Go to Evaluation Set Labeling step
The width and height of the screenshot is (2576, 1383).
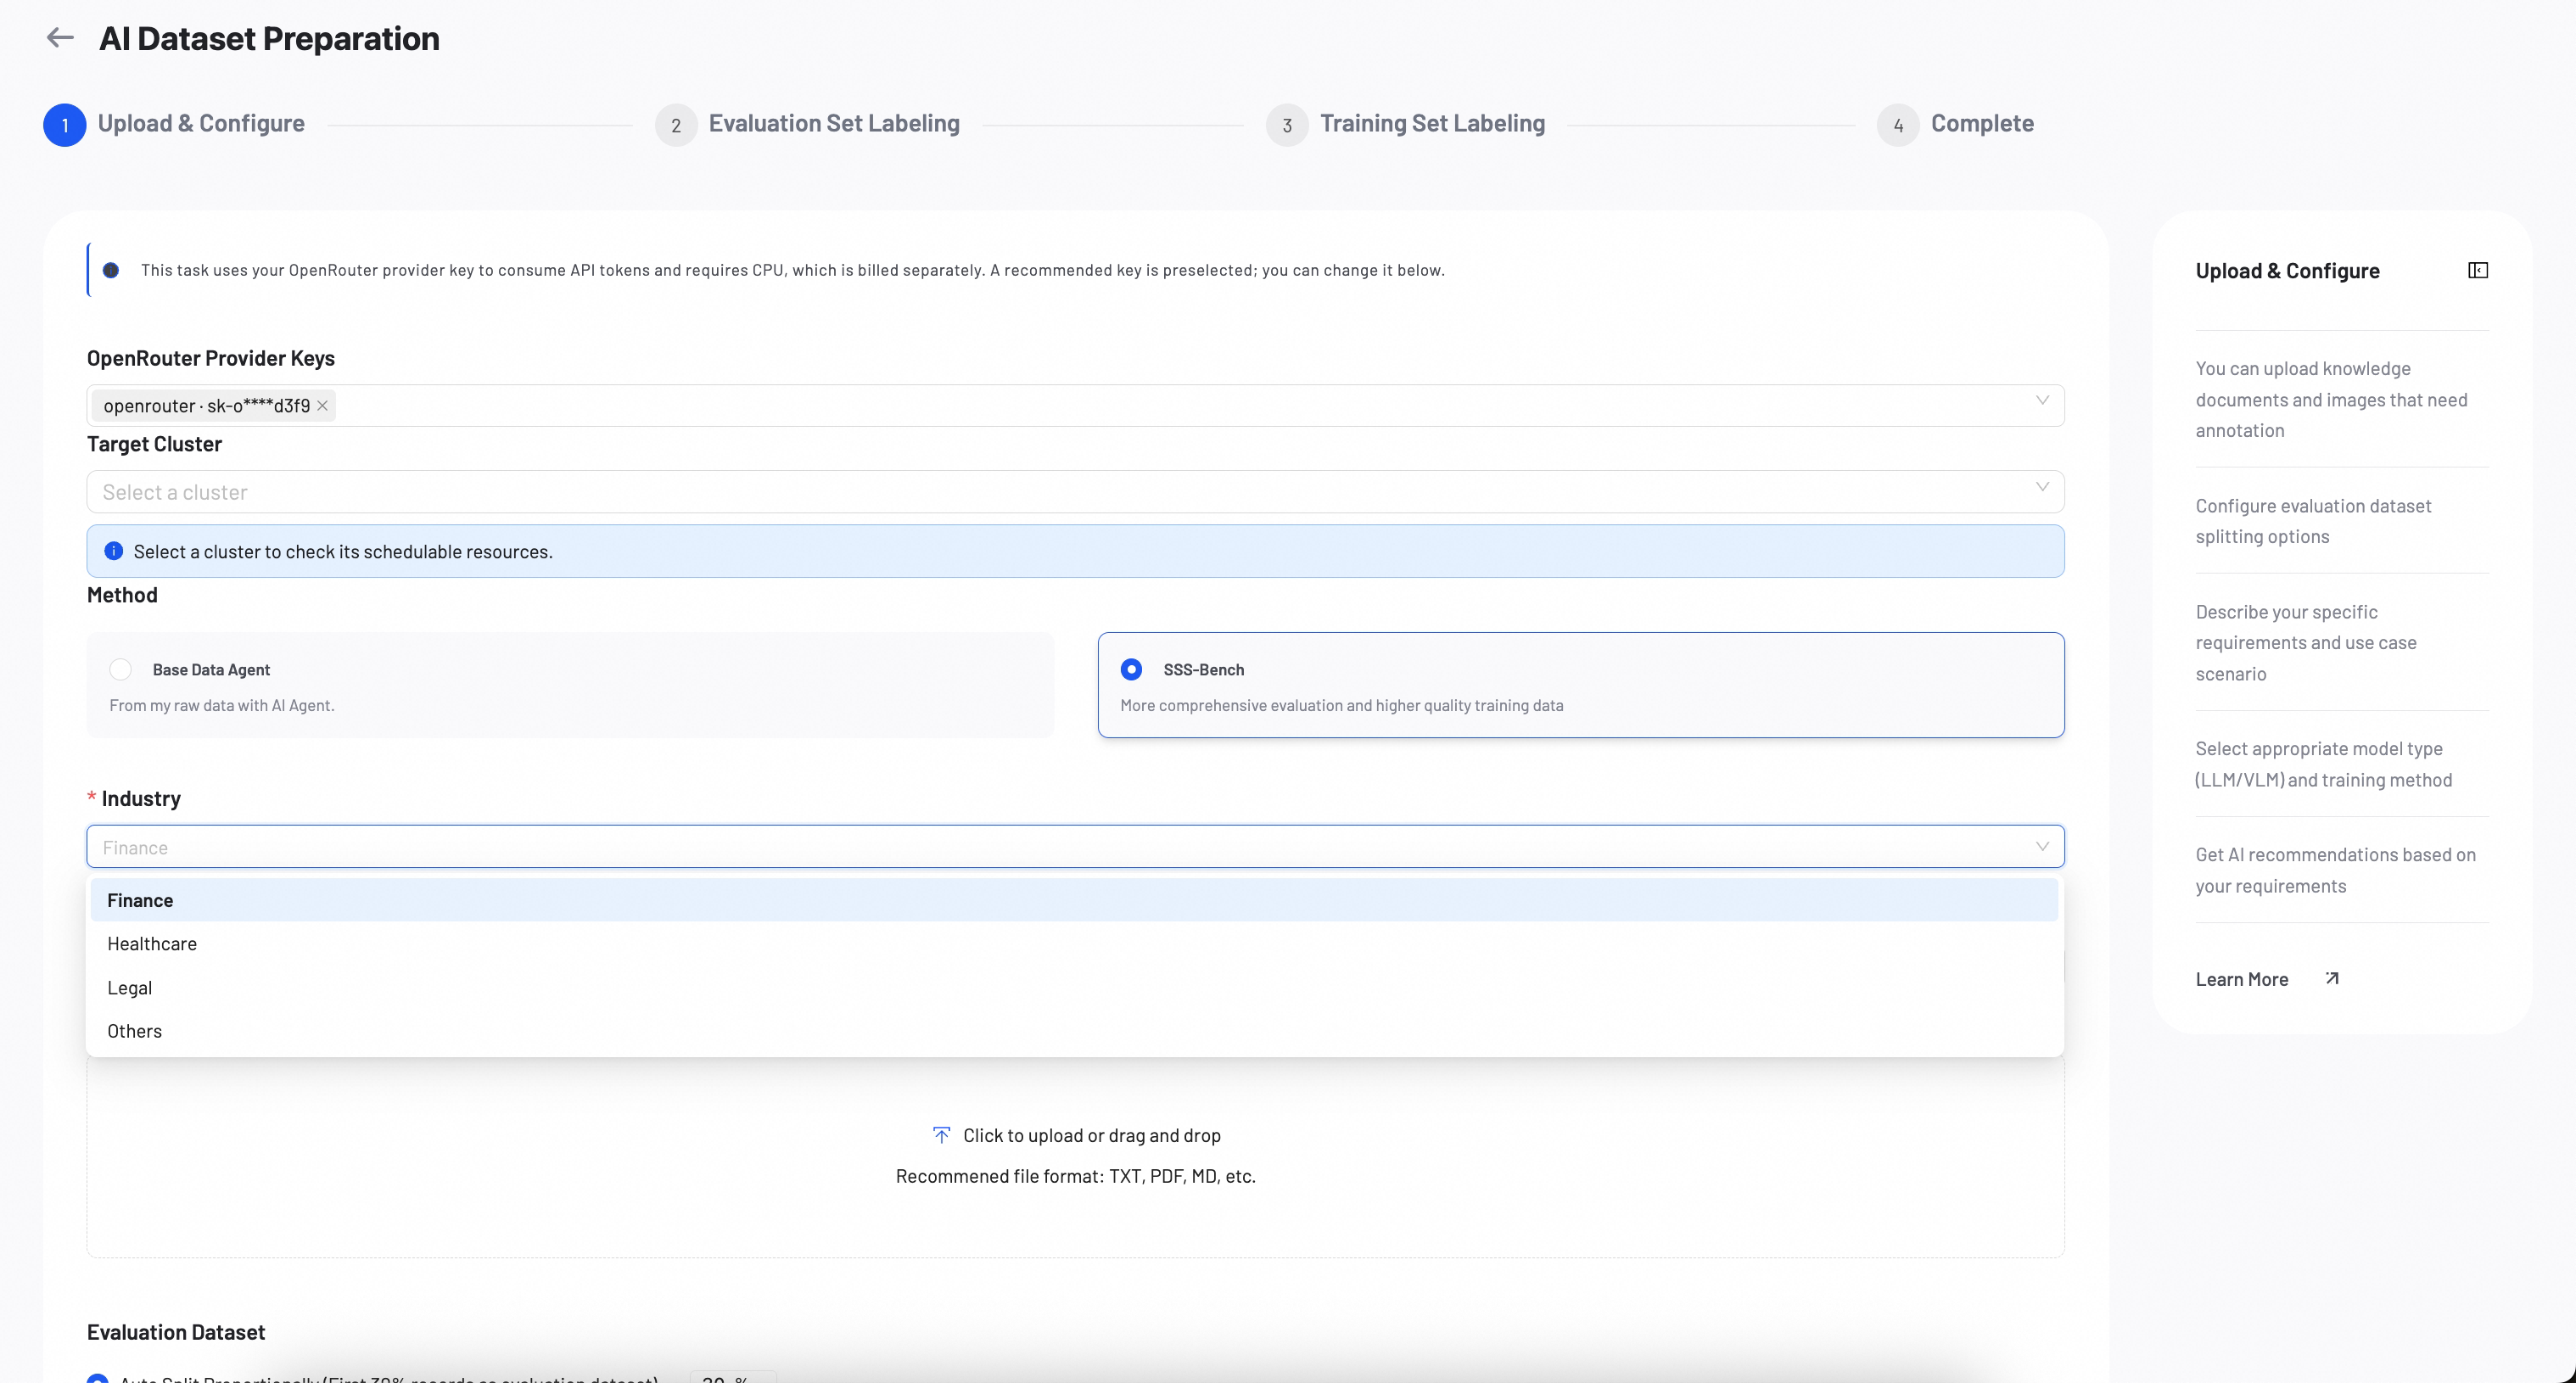[834, 123]
